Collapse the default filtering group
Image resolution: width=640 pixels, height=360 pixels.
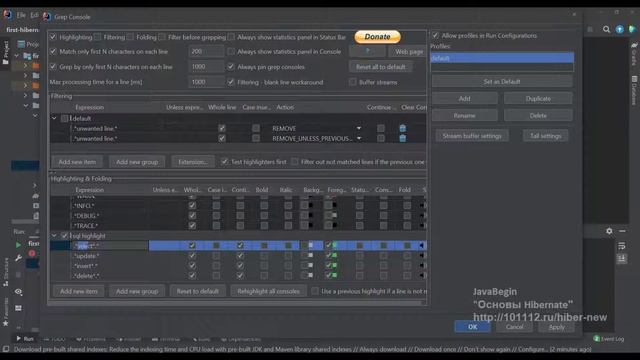(54, 118)
